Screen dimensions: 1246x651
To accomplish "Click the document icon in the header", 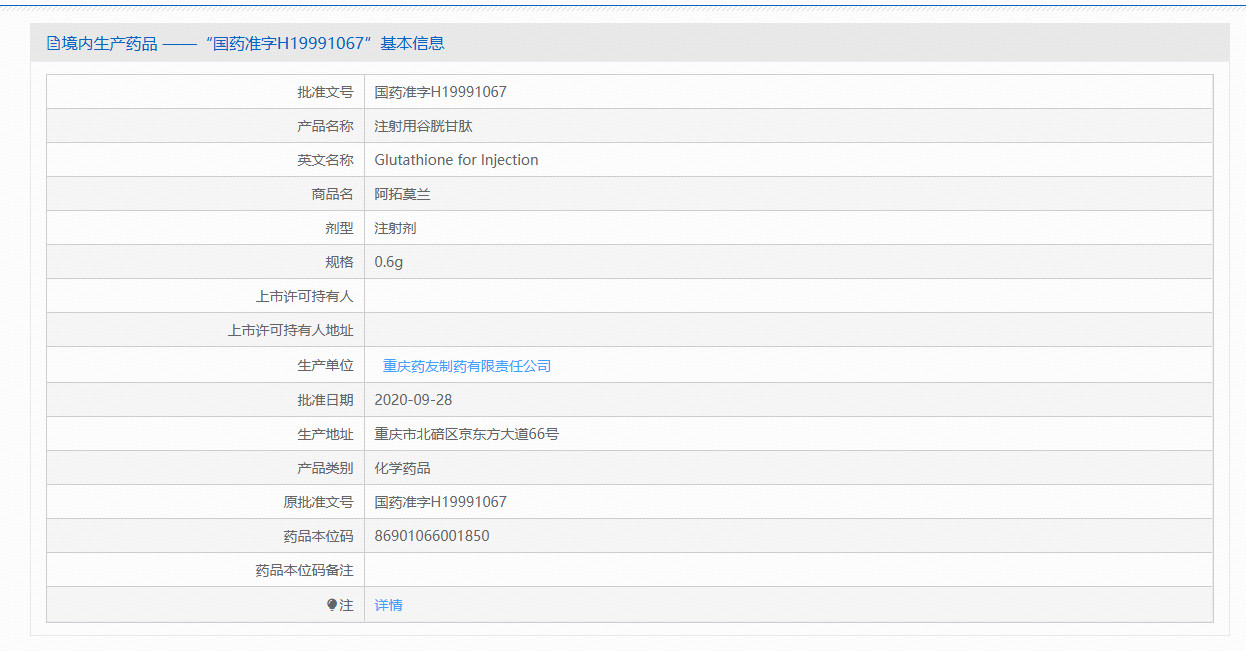I will 53,43.
